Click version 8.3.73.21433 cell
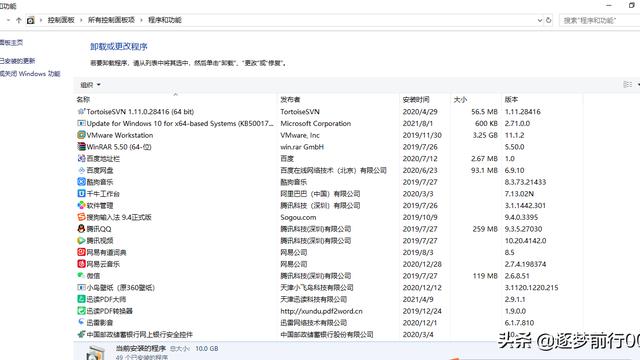 coord(525,182)
